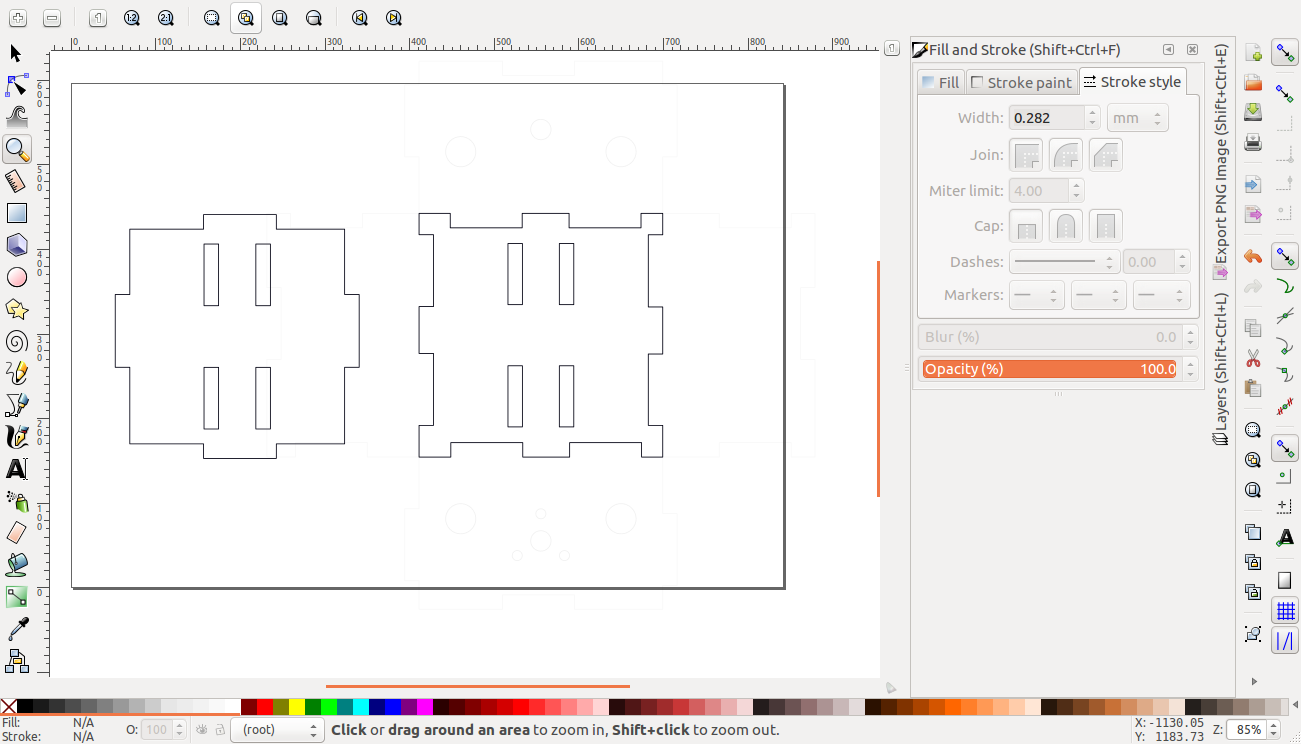
Task: Open the Layers side panel tab
Action: point(1220,370)
